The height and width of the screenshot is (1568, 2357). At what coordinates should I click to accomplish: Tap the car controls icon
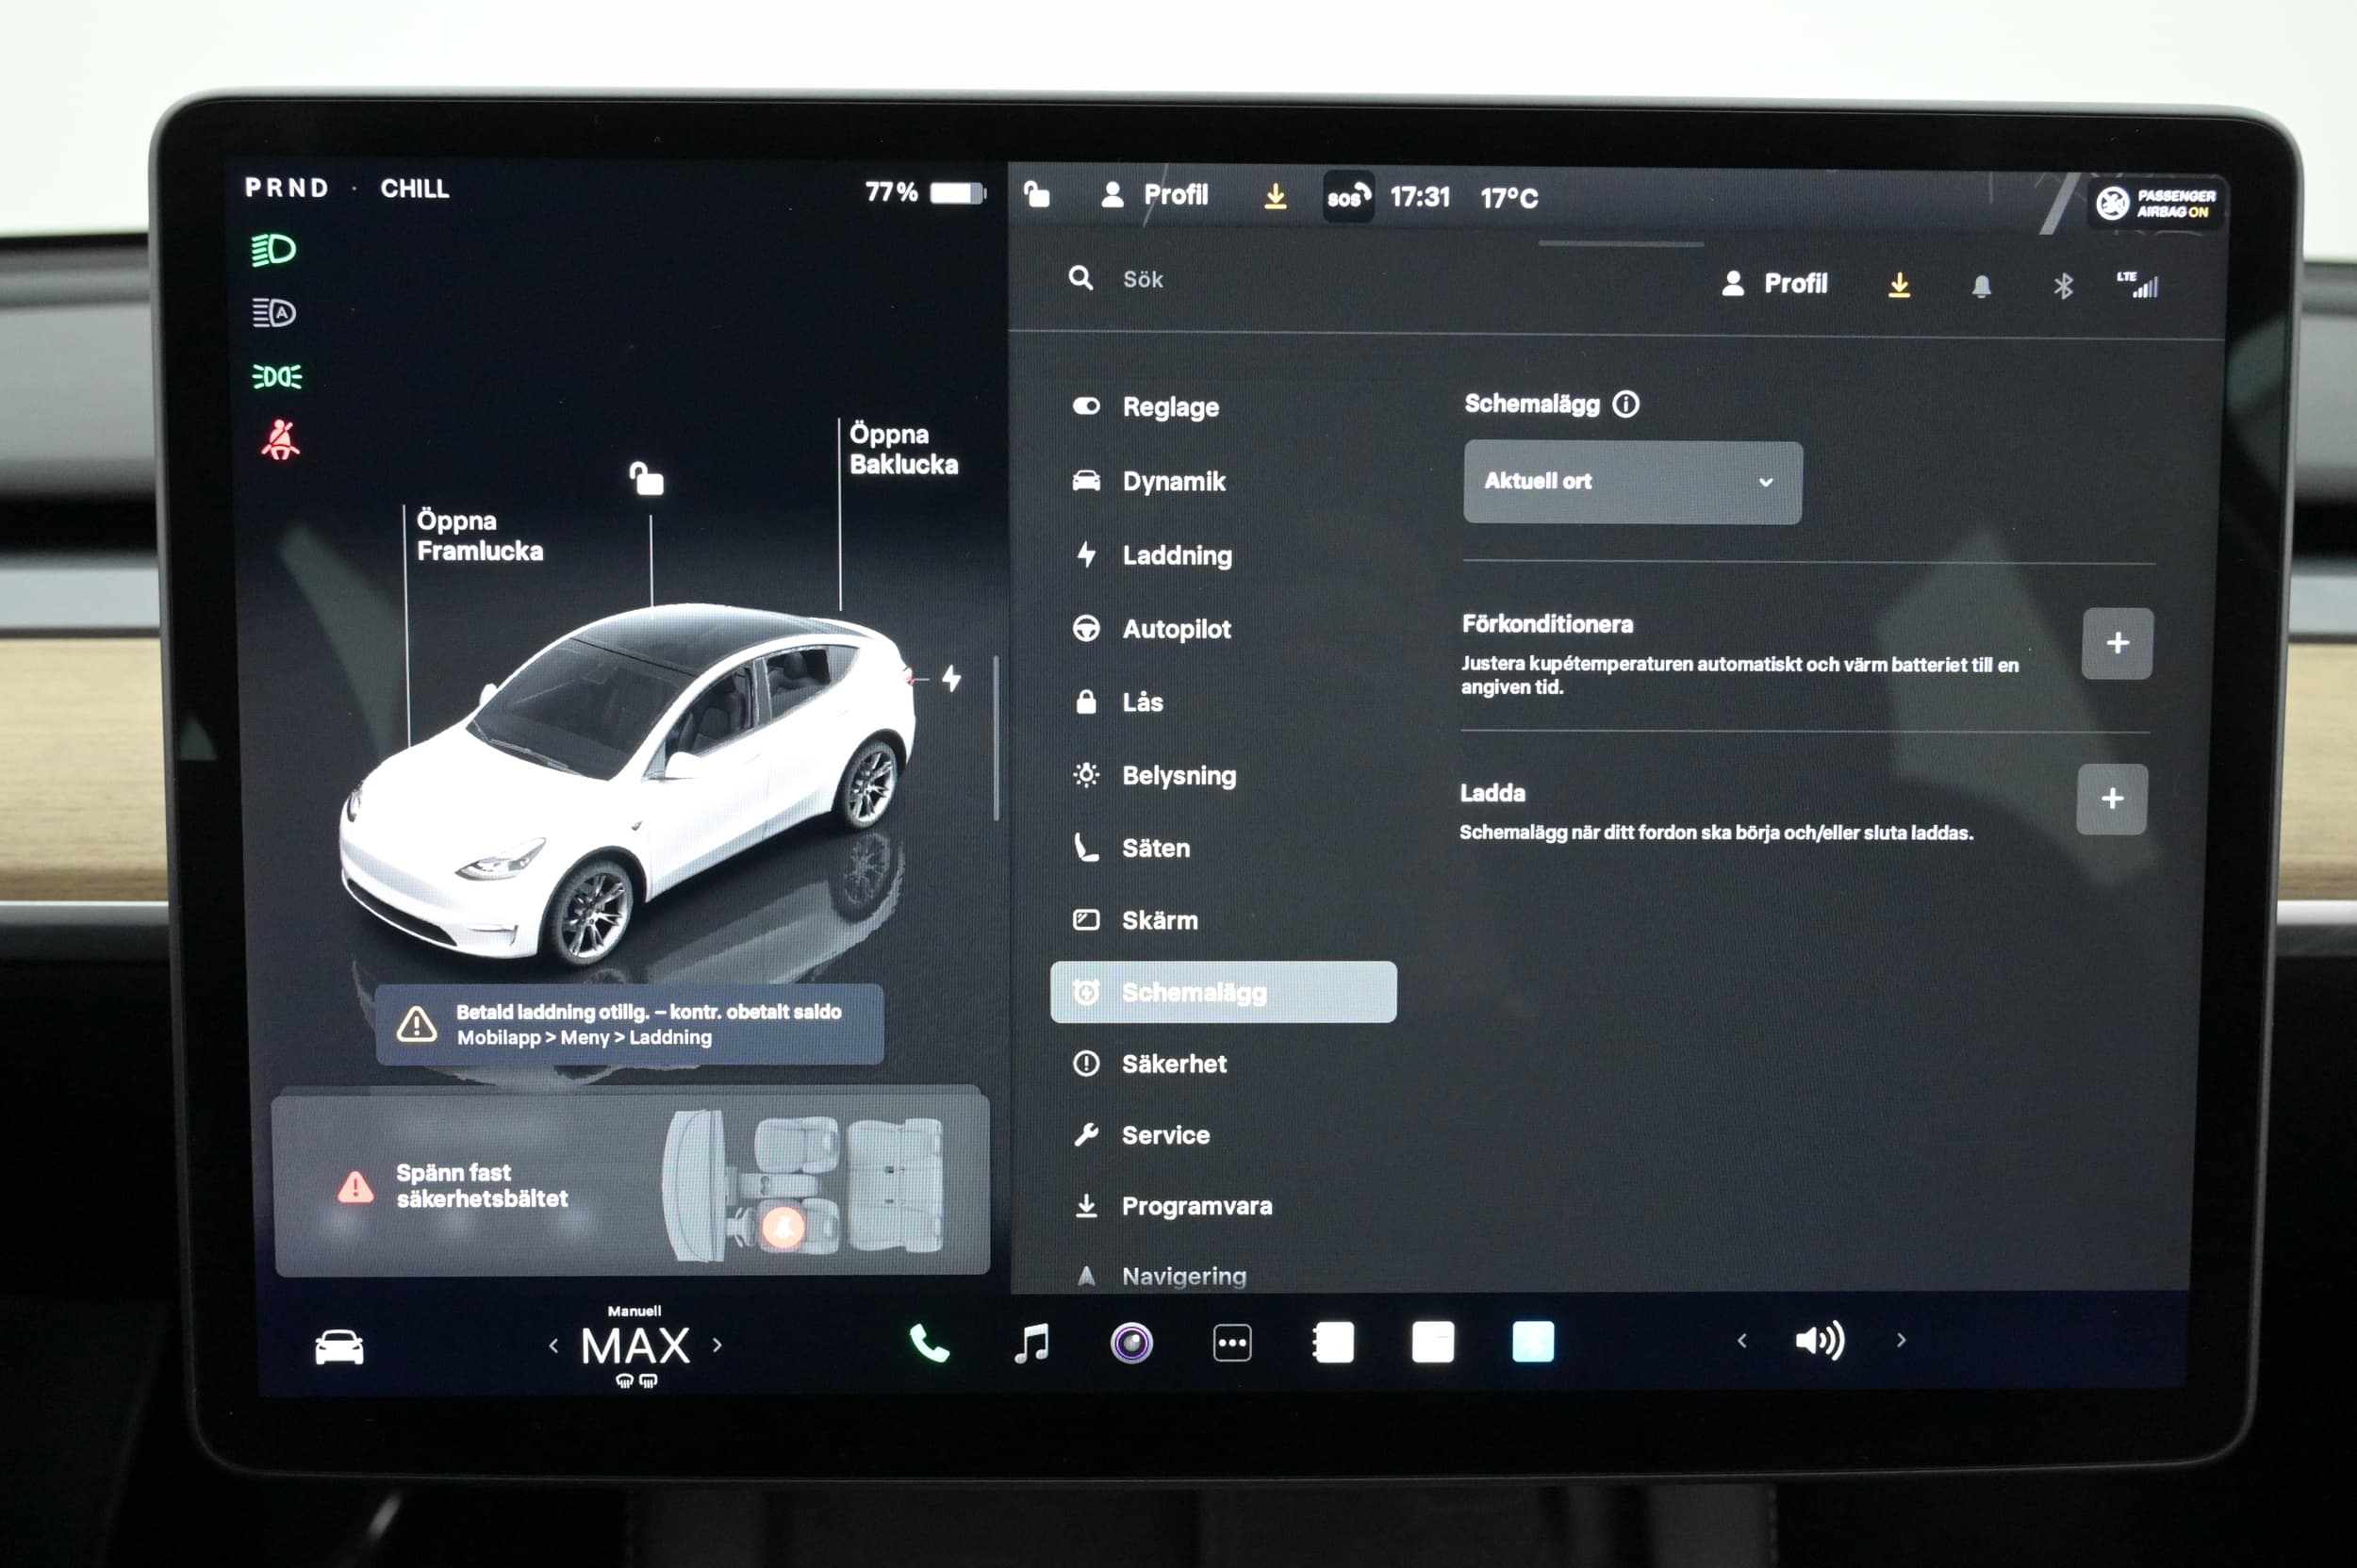[x=339, y=1346]
